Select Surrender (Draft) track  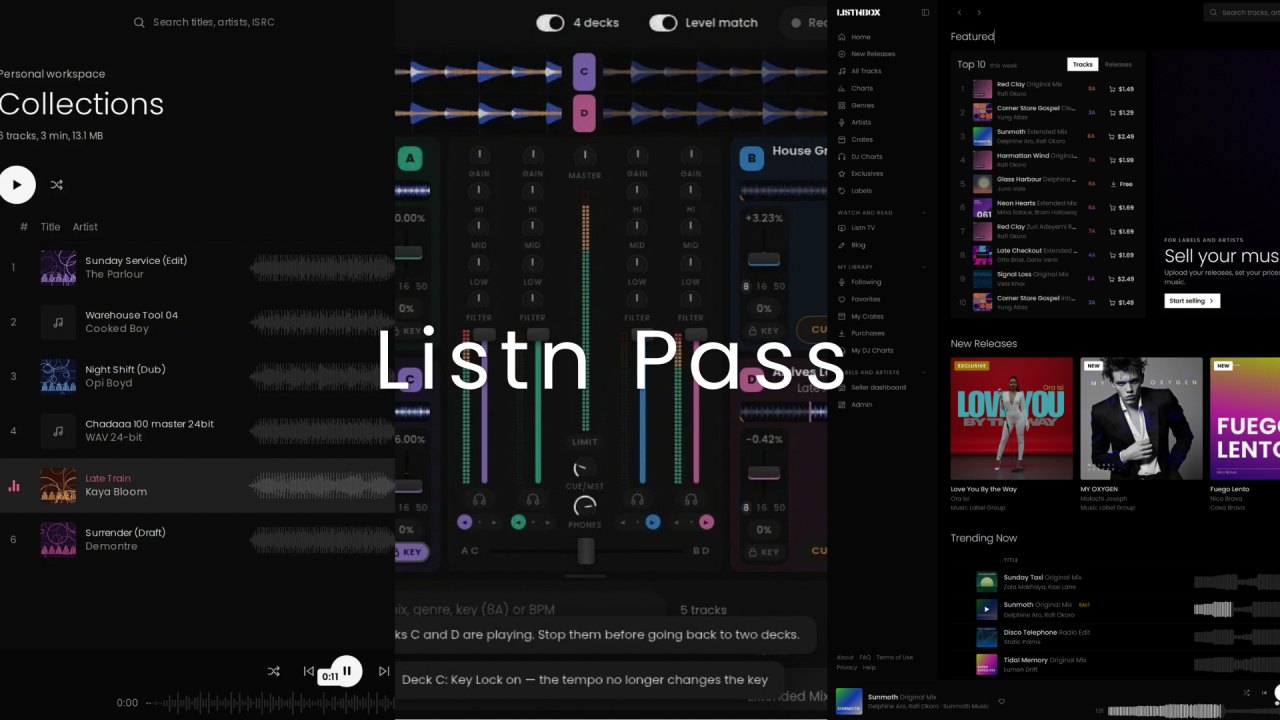pyautogui.click(x=197, y=539)
